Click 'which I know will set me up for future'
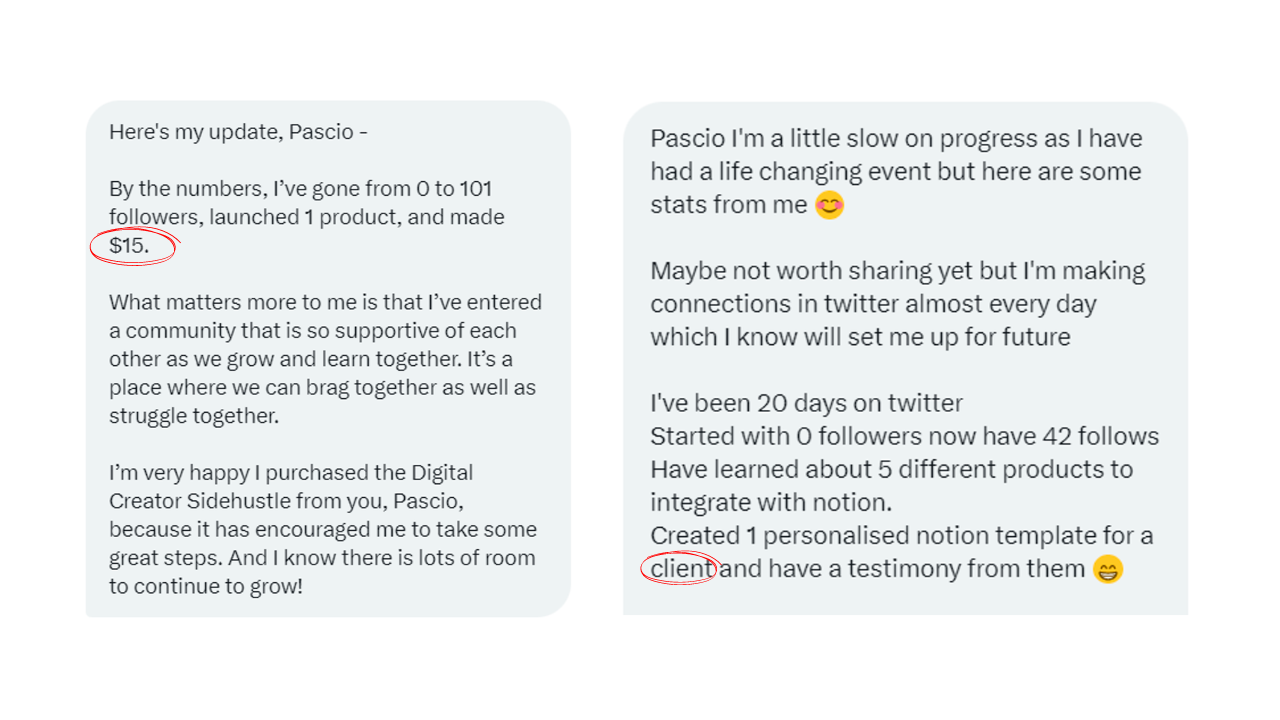The width and height of the screenshot is (1280, 720). click(x=860, y=337)
